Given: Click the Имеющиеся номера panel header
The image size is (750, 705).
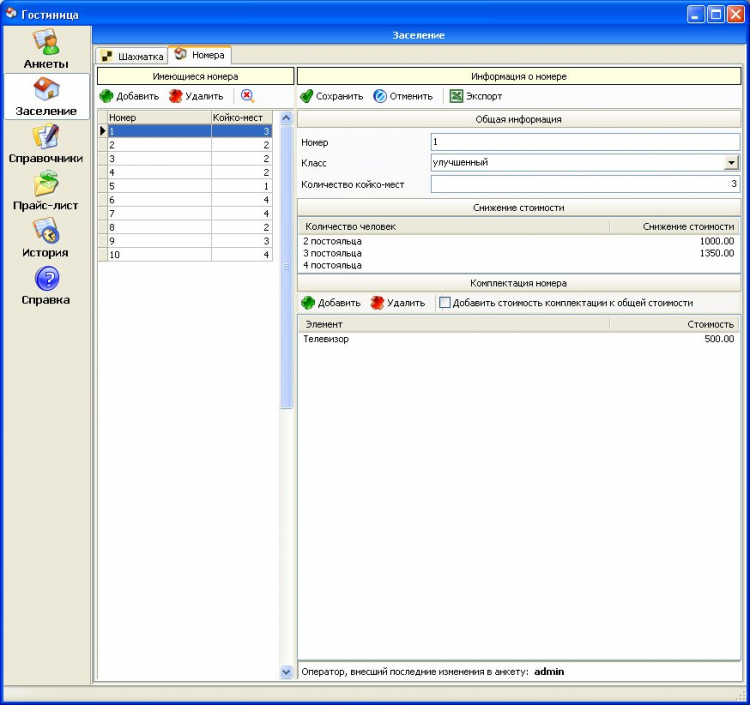Looking at the screenshot, I should (195, 77).
